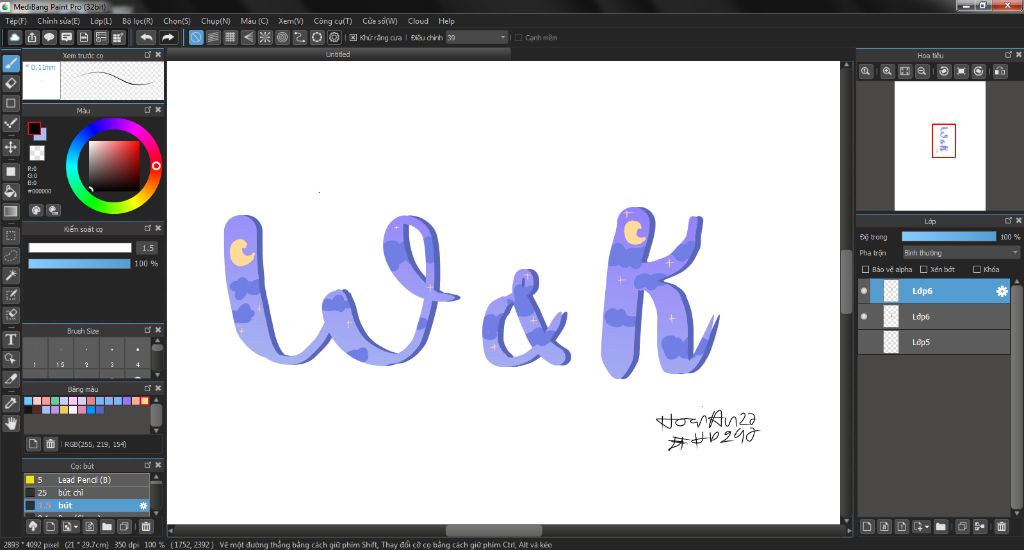
Task: Pick the Gradient tool
Action: point(10,211)
